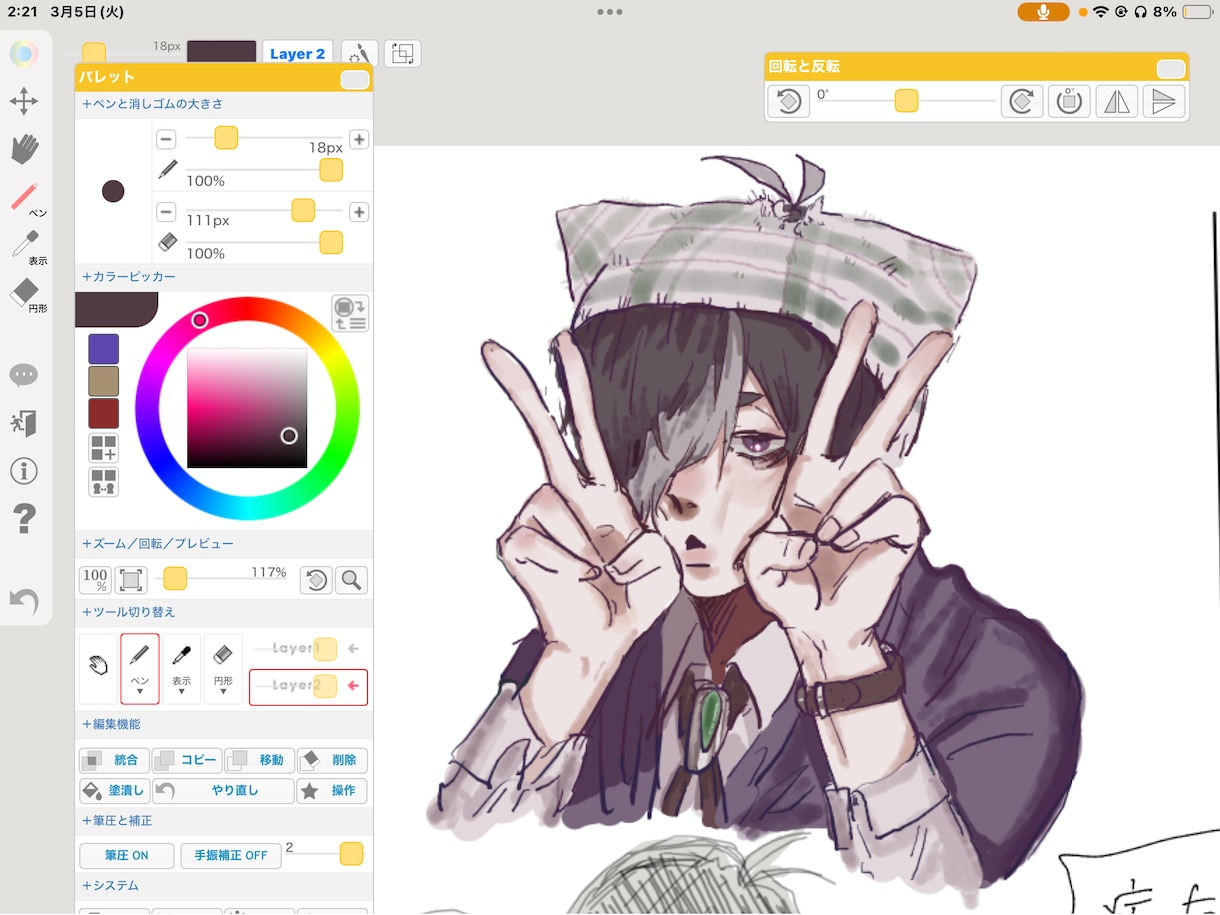The image size is (1220, 915).
Task: Click the color swap icon beside the color wheel
Action: [351, 313]
